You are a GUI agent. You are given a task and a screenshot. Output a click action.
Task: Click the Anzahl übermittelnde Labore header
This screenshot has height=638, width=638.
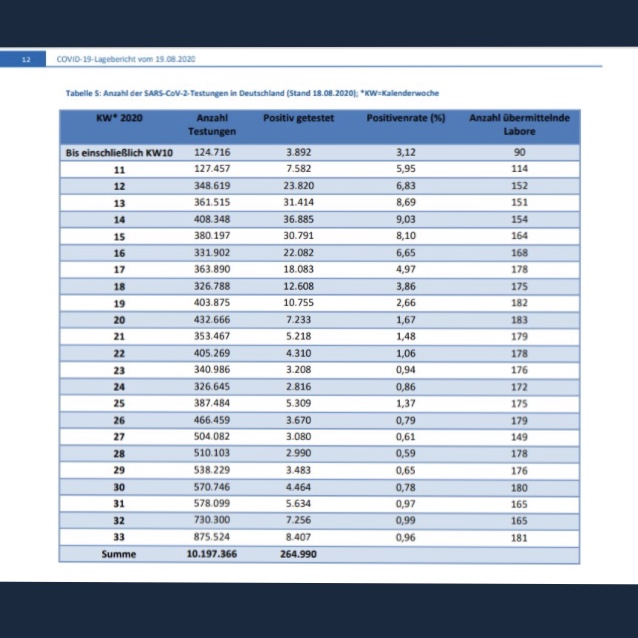[519, 124]
